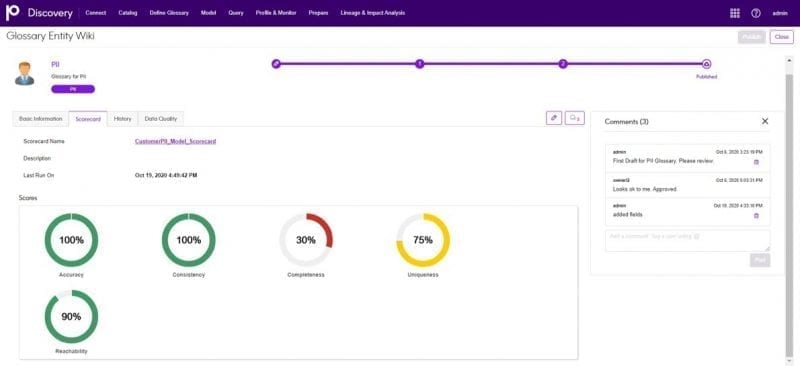Open the Profile & Monitor menu
Viewport: 800px width, 366px height.
(276, 13)
